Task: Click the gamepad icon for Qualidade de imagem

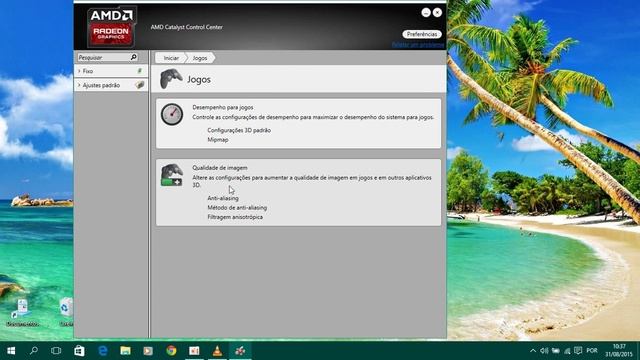Action: pyautogui.click(x=172, y=175)
